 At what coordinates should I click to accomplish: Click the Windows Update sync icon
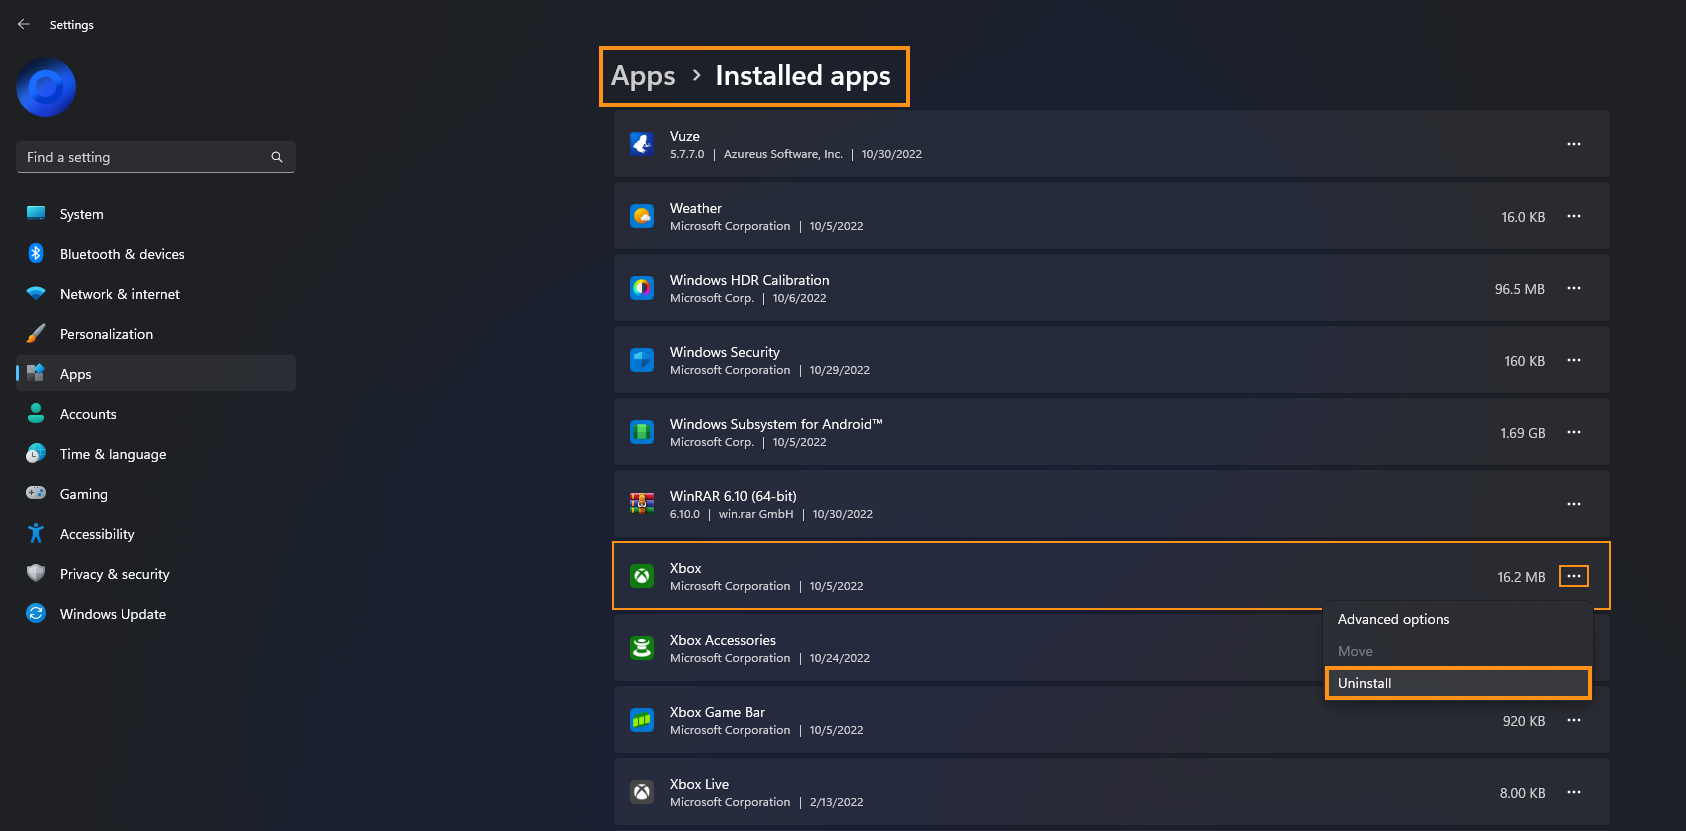pyautogui.click(x=36, y=613)
